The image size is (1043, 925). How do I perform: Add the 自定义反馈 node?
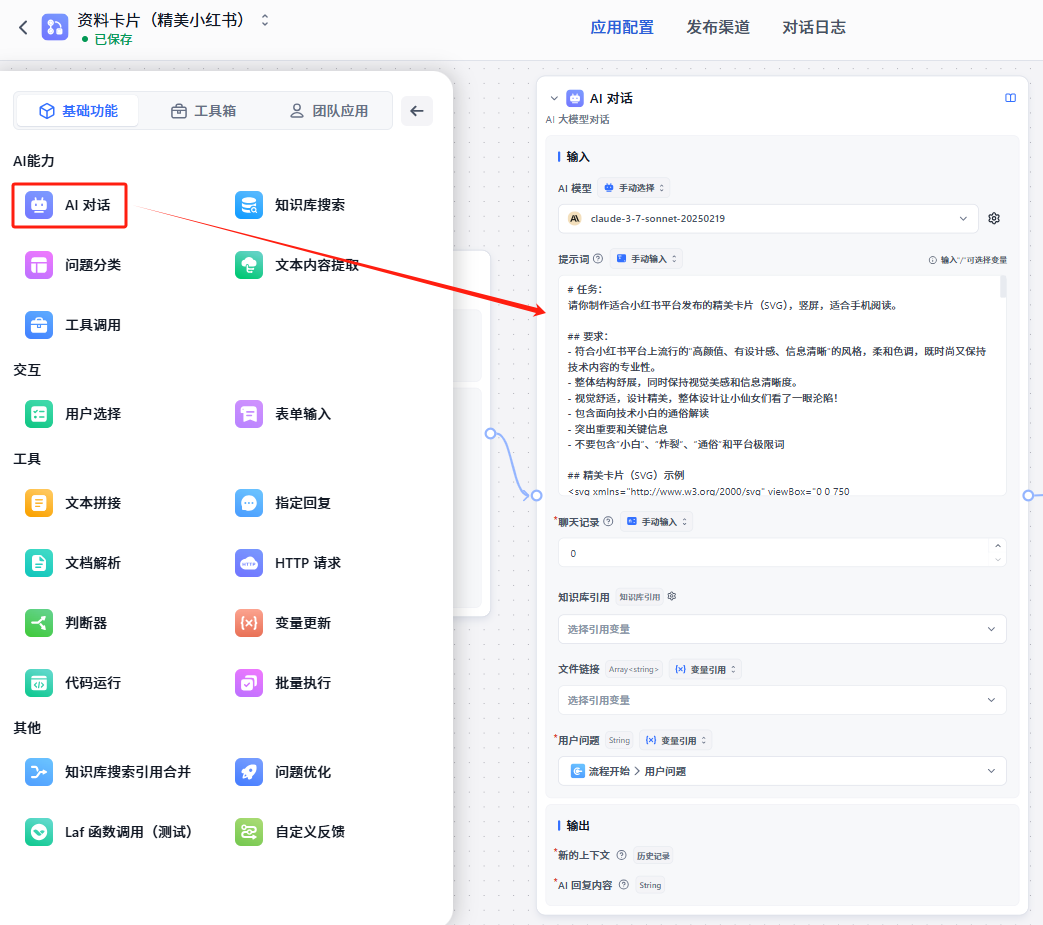(x=291, y=832)
